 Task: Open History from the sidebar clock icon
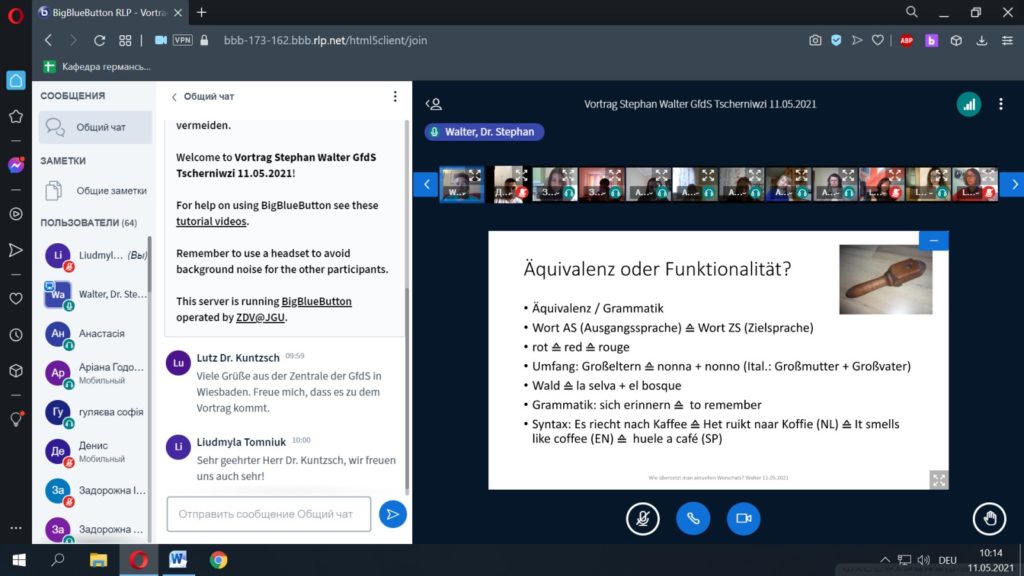coord(16,335)
